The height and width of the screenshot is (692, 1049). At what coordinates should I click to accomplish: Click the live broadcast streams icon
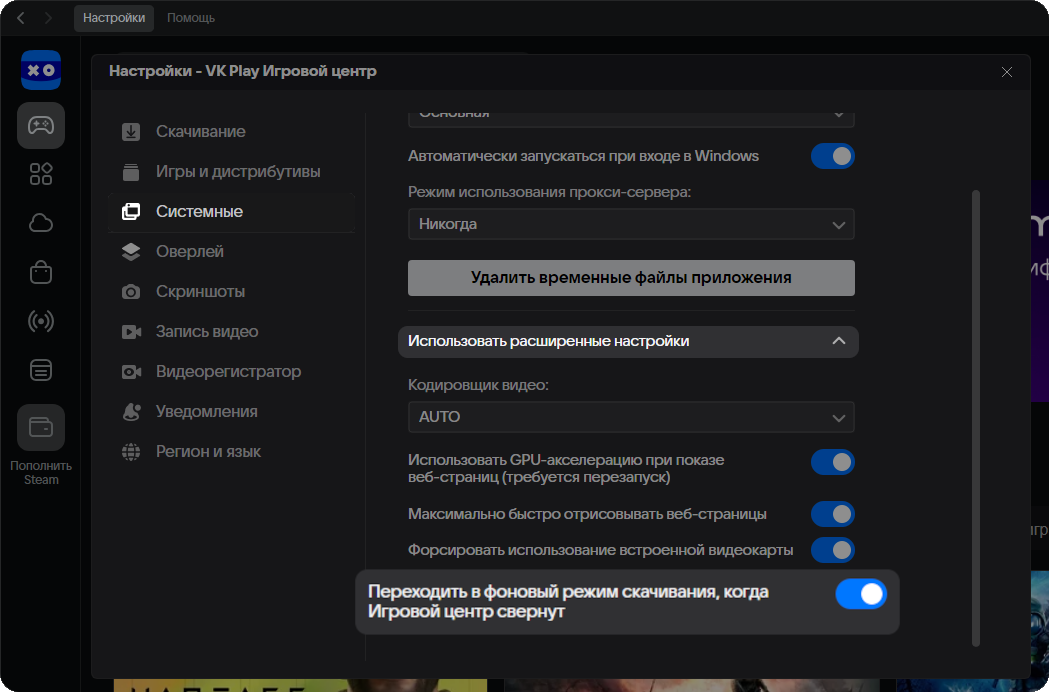pos(41,321)
